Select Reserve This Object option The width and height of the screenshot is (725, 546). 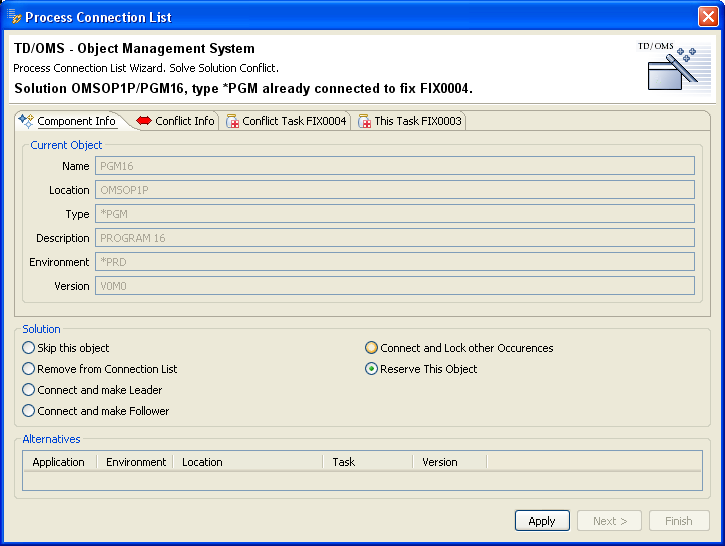372,369
